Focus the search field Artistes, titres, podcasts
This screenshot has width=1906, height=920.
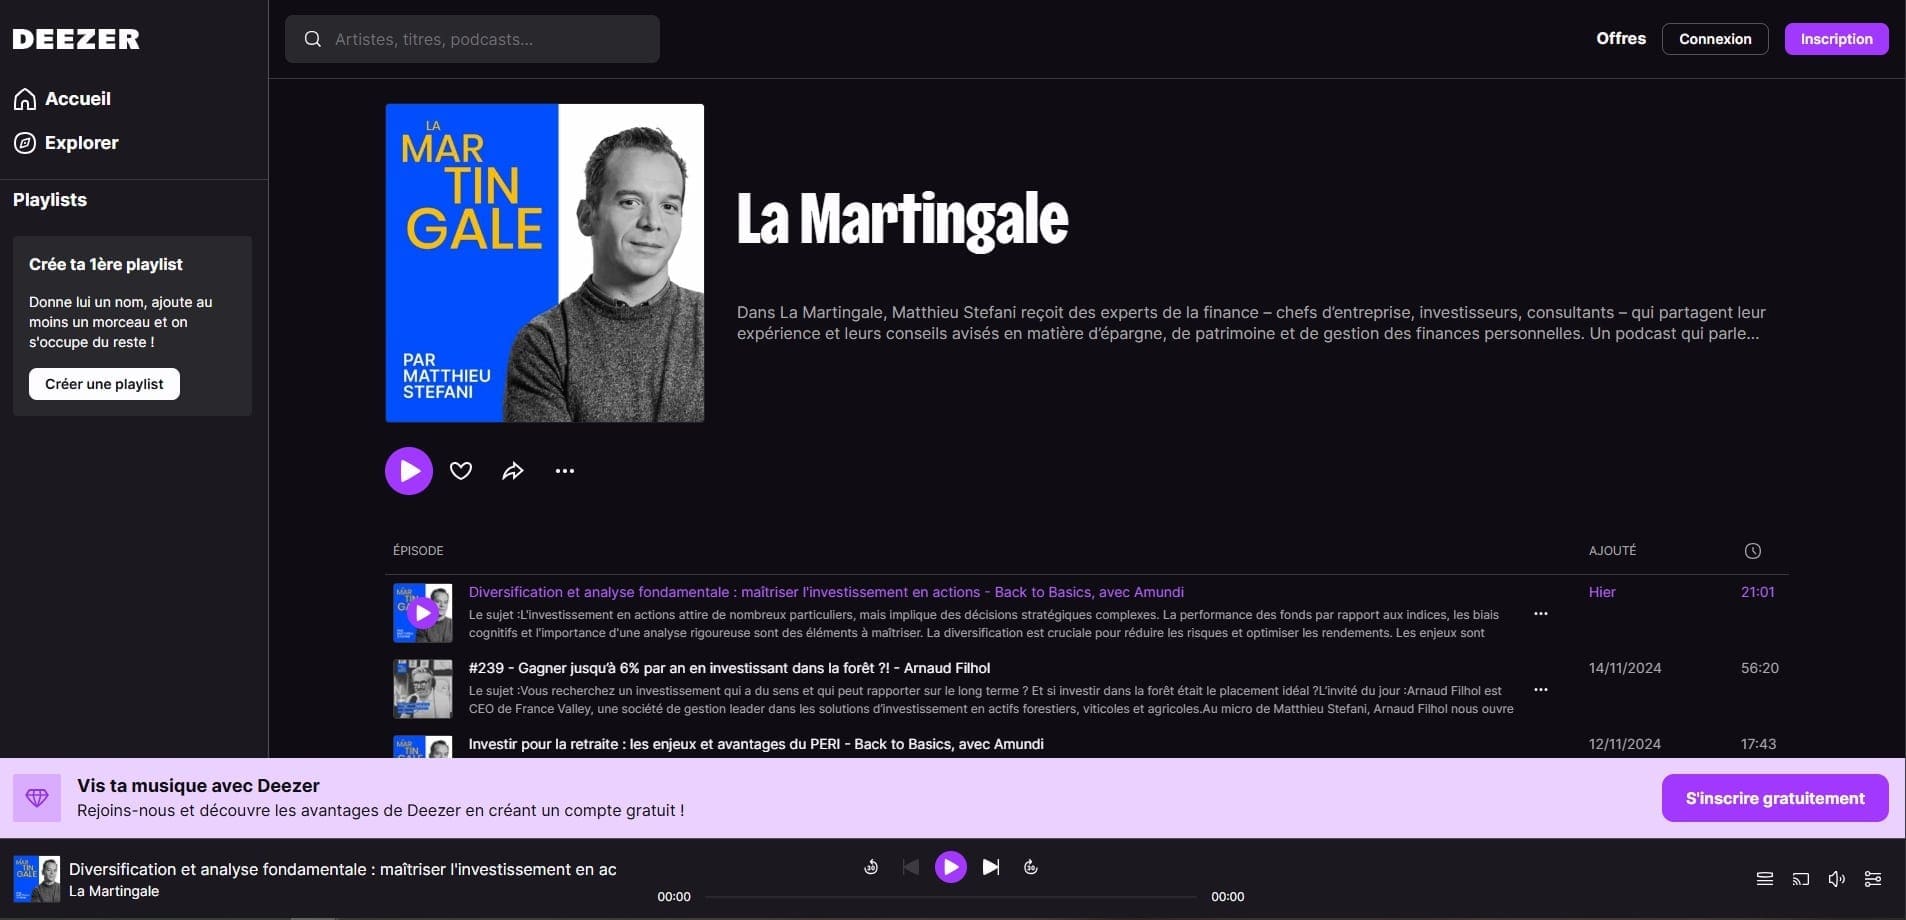472,39
